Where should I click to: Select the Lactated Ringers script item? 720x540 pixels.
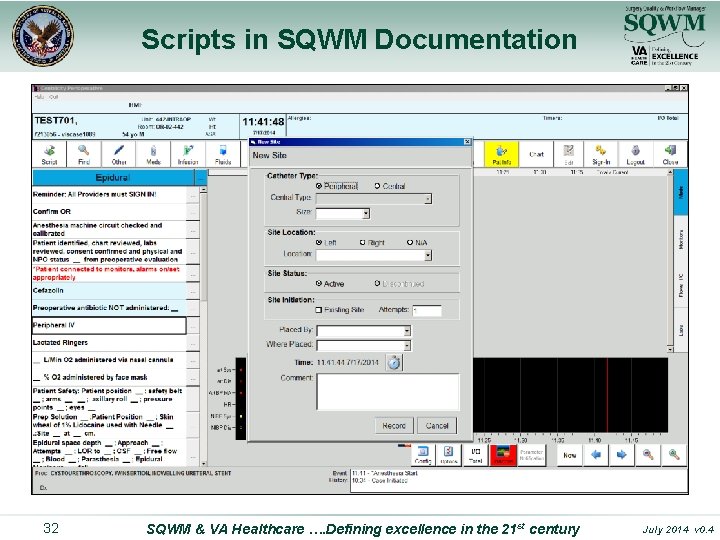pyautogui.click(x=109, y=343)
